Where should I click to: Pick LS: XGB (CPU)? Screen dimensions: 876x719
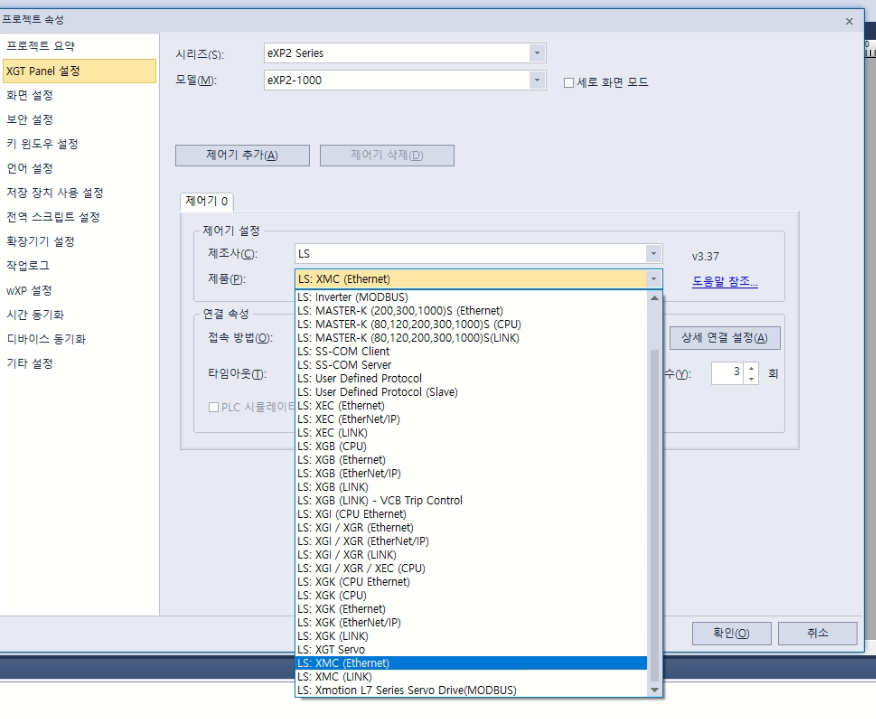click(471, 446)
